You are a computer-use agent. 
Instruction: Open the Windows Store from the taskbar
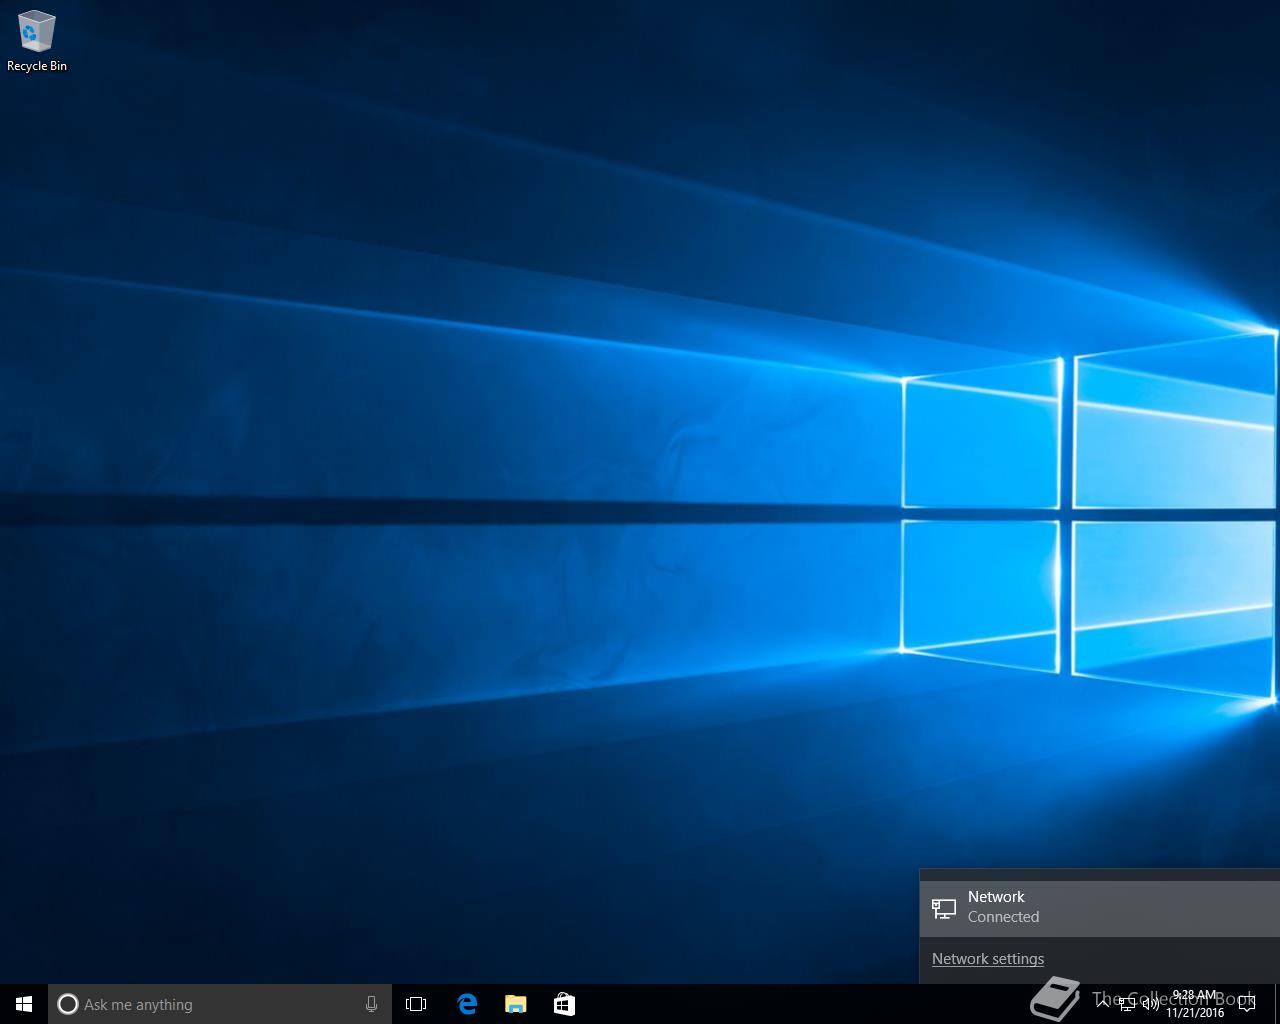tap(564, 1004)
